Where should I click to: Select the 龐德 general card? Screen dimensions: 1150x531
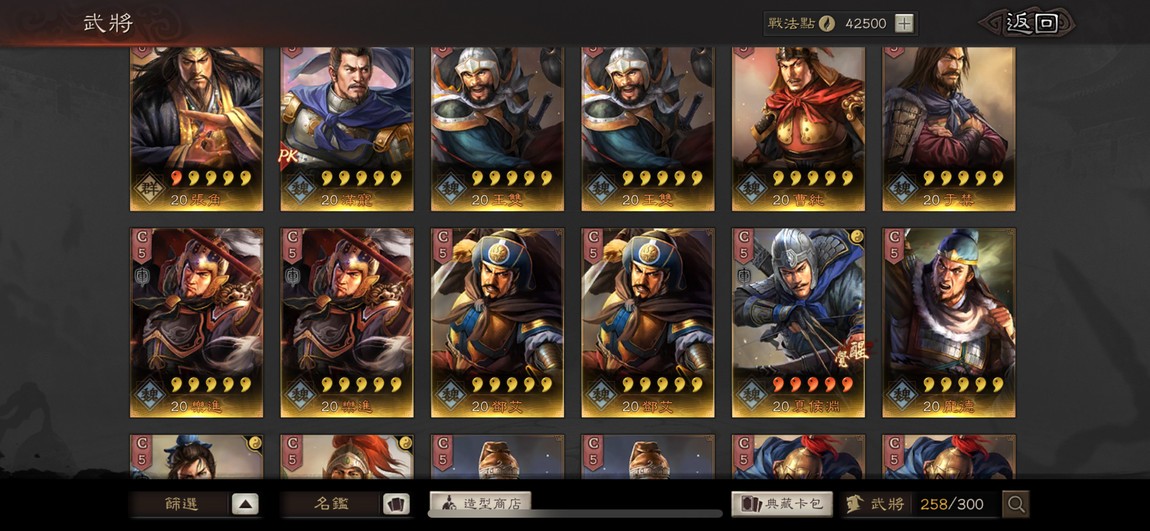click(x=949, y=323)
